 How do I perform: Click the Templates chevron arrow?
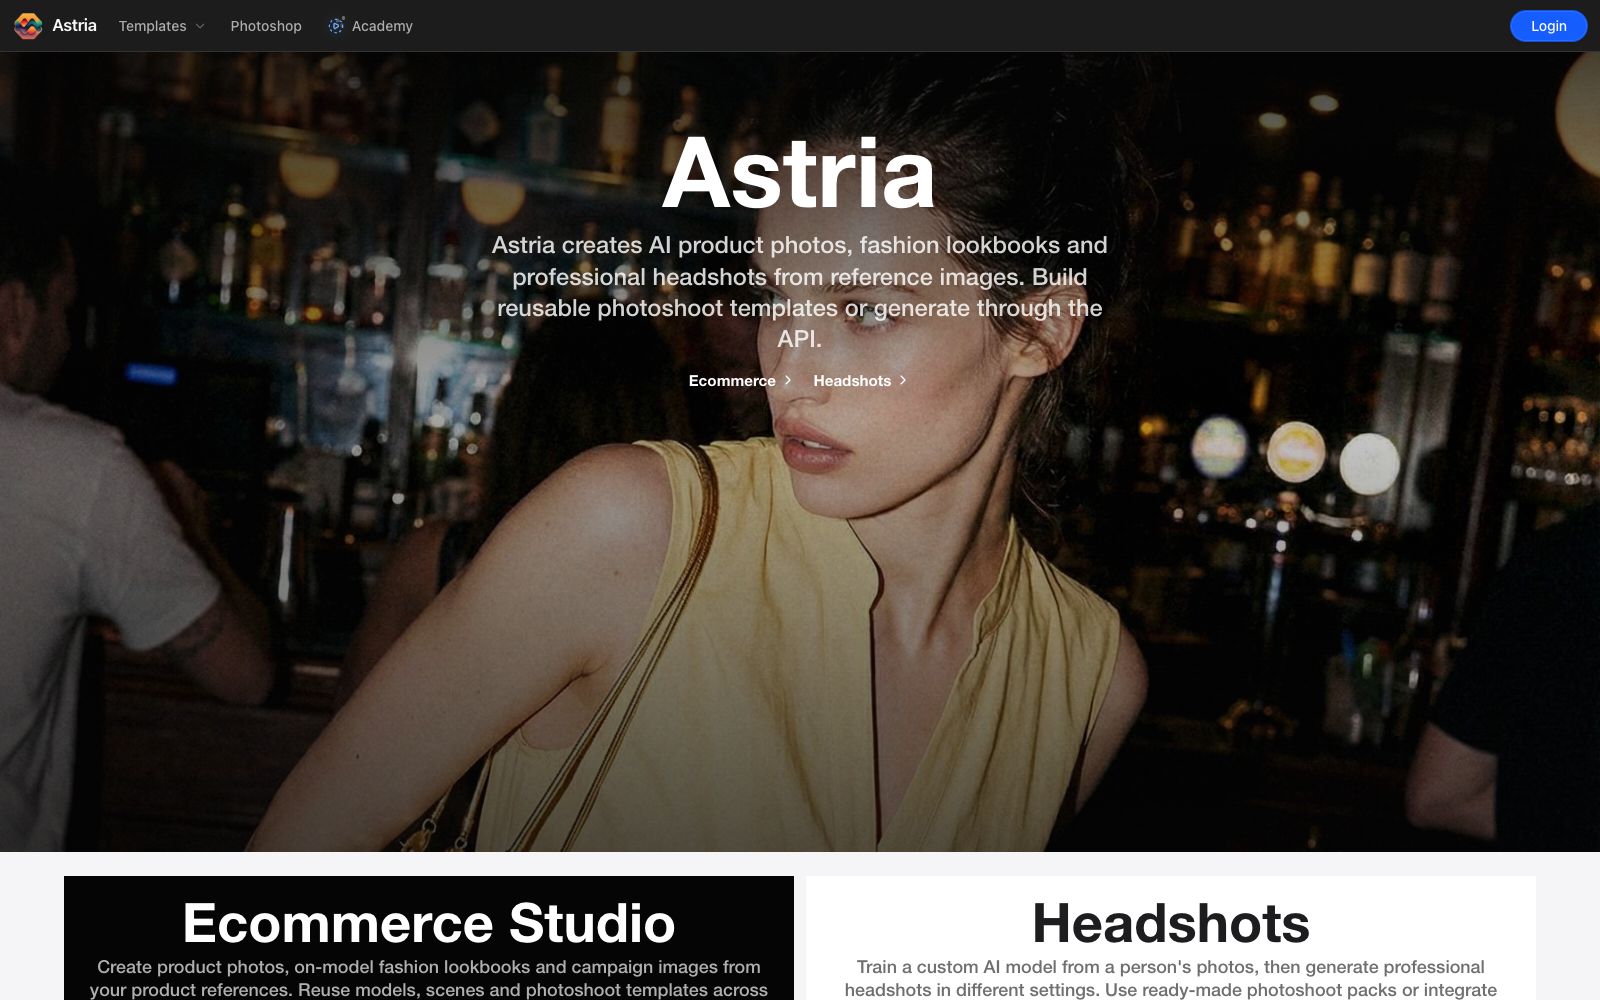click(x=199, y=26)
